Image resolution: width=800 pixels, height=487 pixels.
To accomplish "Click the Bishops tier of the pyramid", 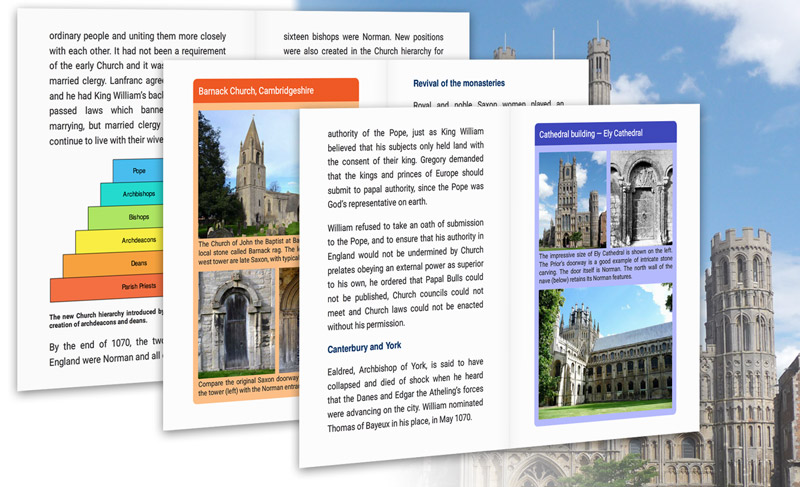I will tap(126, 217).
